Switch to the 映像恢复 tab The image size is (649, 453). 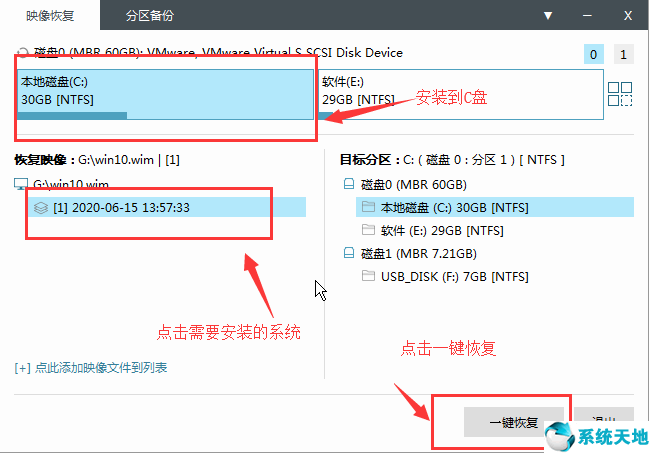pyautogui.click(x=50, y=16)
